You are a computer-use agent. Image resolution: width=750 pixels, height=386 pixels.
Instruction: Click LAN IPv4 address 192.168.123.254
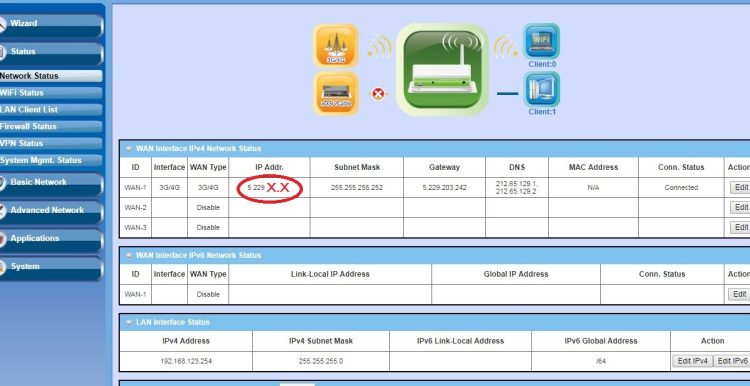(x=186, y=361)
